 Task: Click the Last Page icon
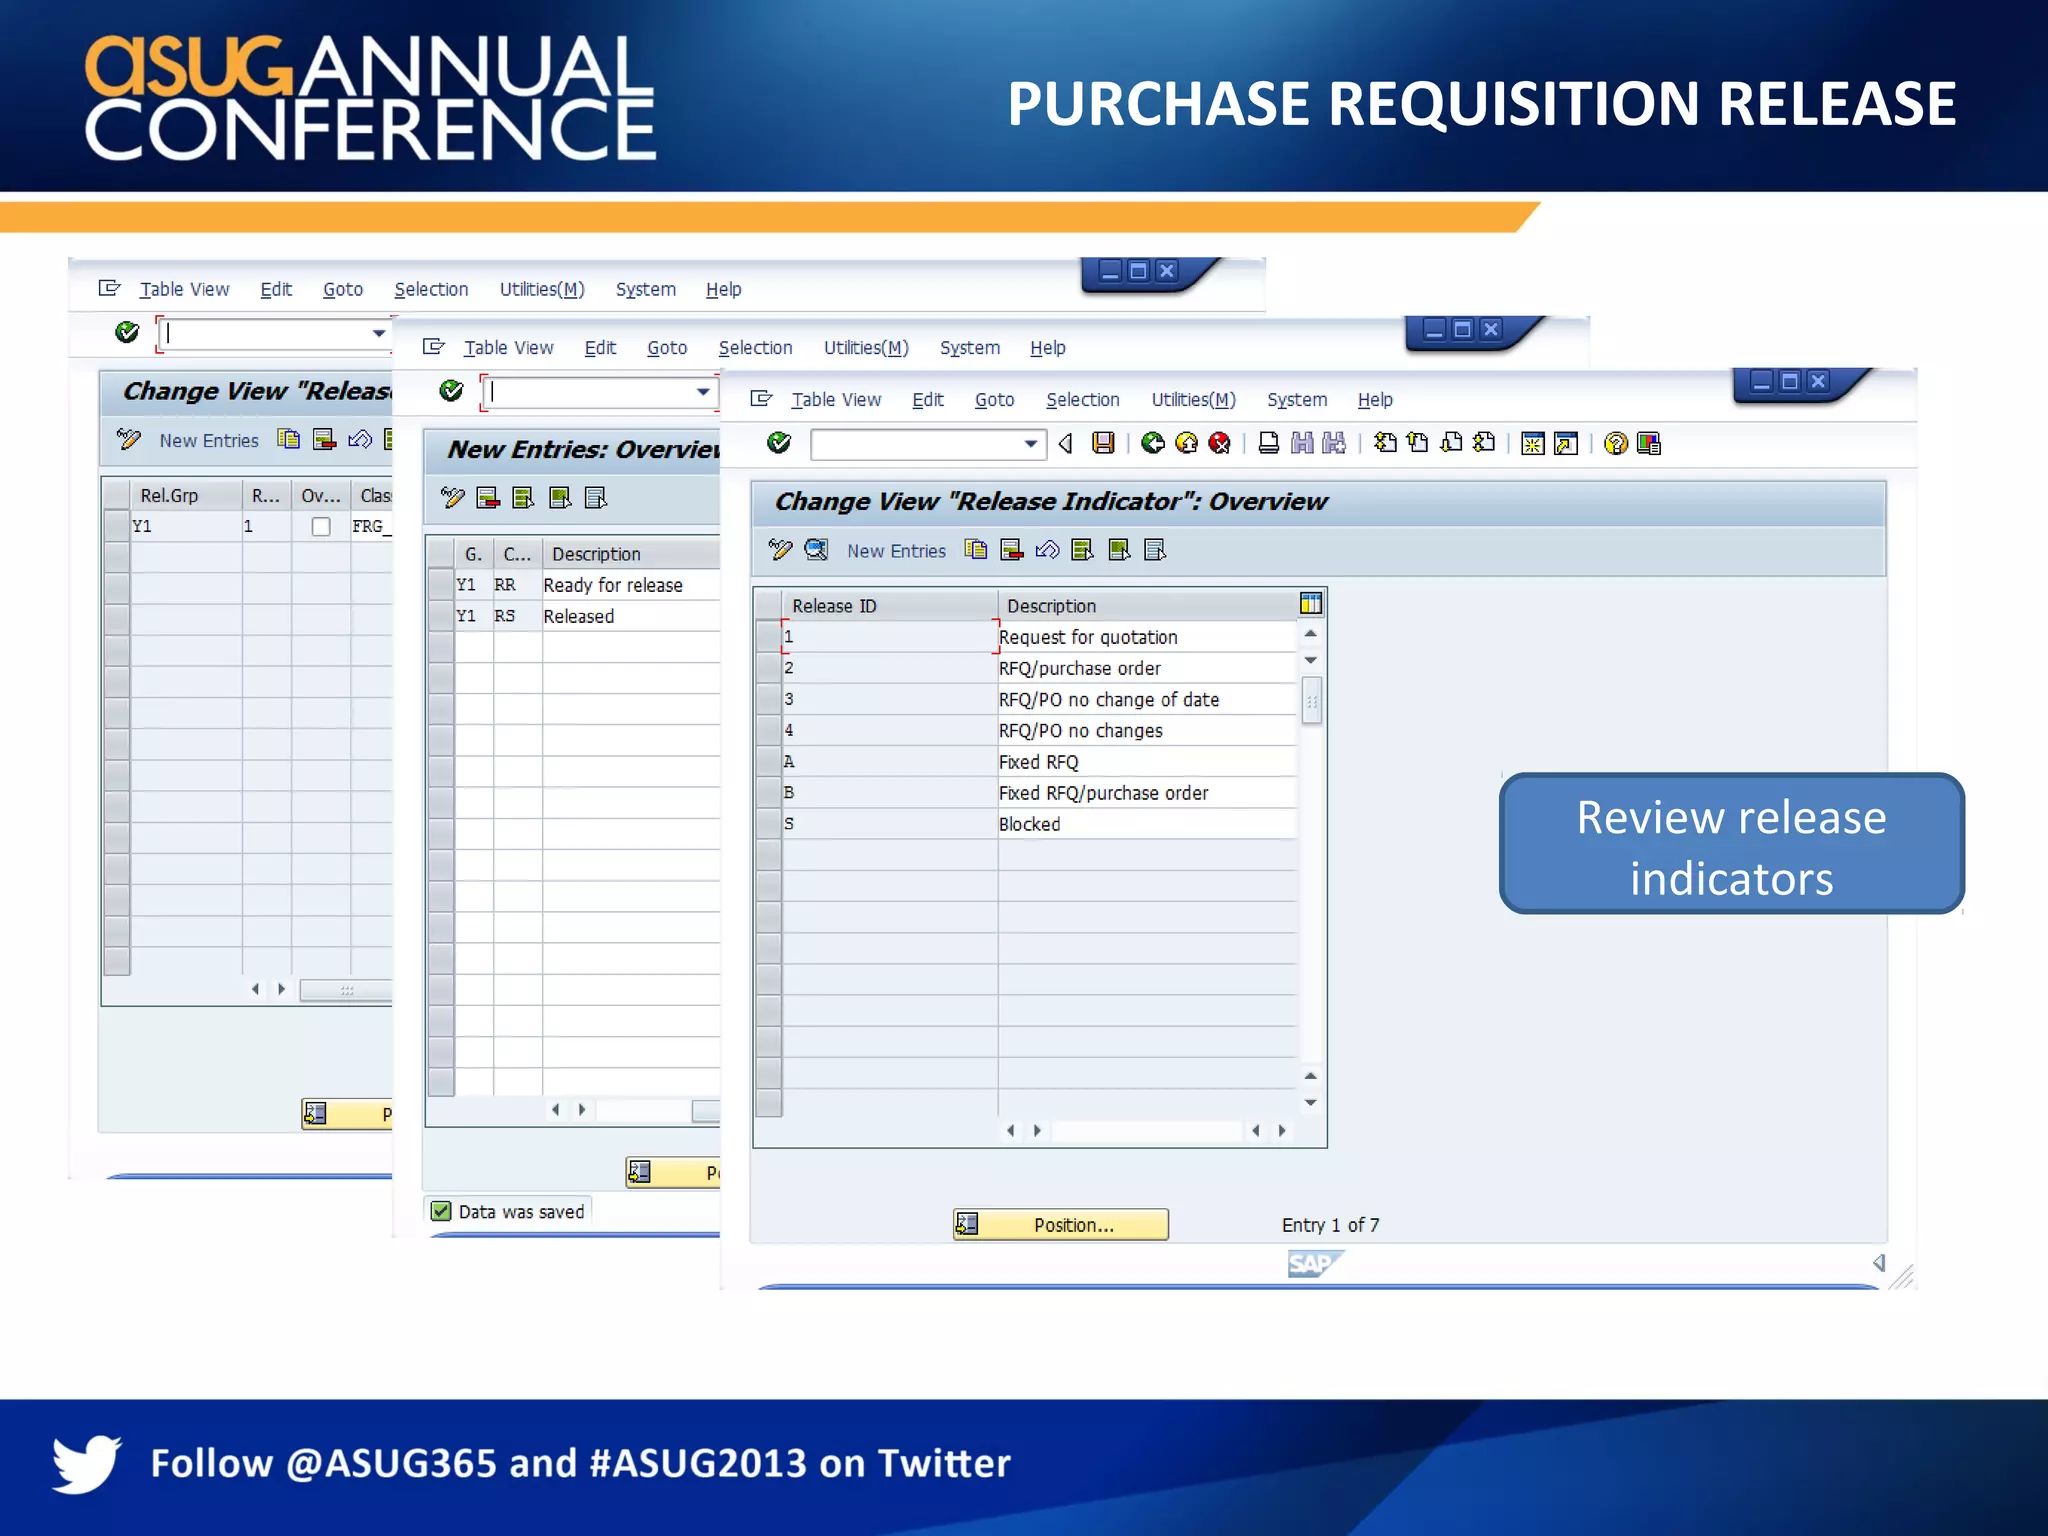pyautogui.click(x=1484, y=443)
